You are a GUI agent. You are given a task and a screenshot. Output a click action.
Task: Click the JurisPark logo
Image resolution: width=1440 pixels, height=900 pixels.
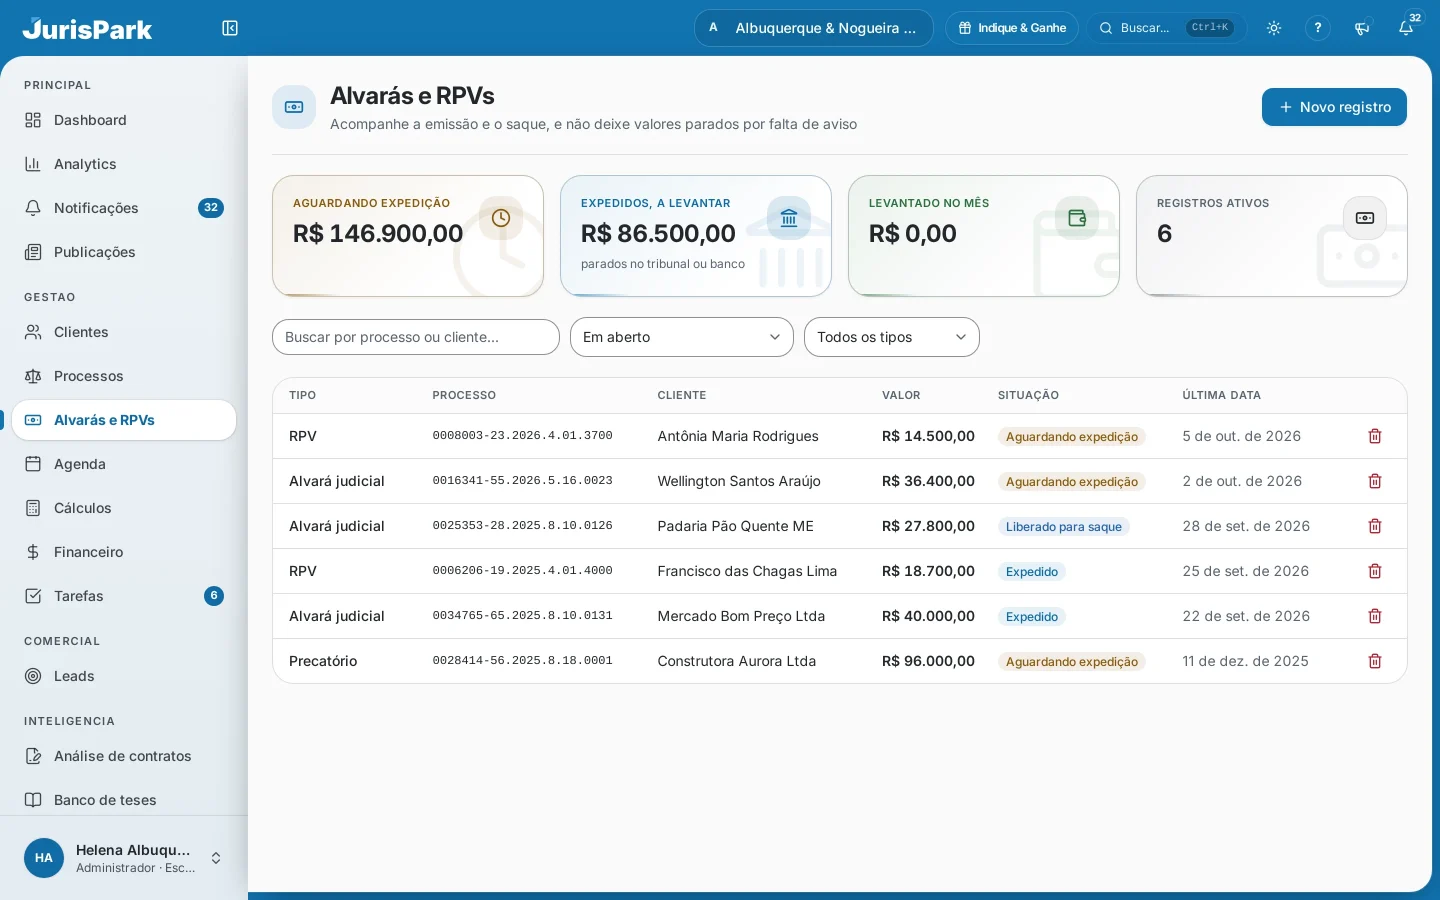point(87,28)
